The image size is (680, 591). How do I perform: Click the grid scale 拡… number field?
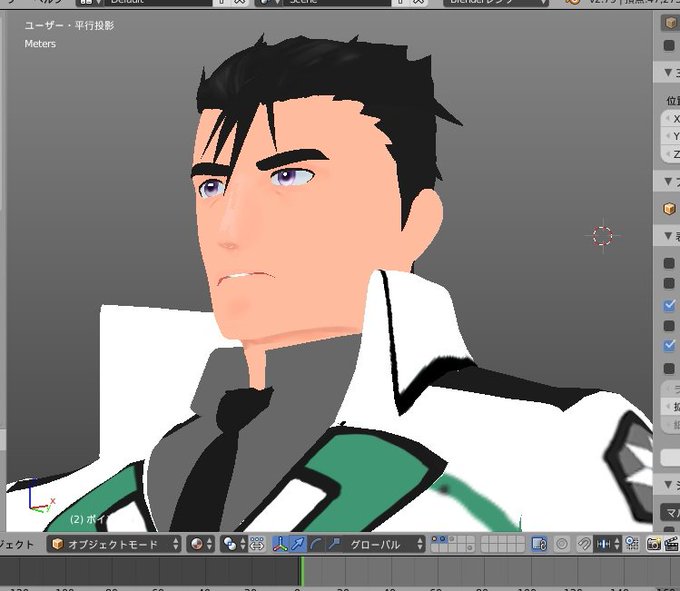click(671, 406)
